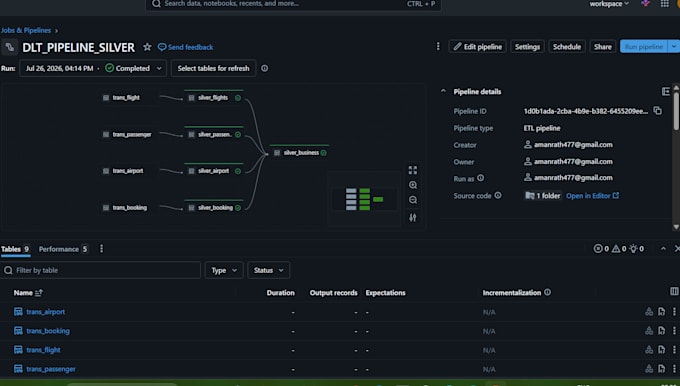Viewport: 680px width, 386px height.
Task: Open the pipeline kebab menu beside Edit pipeline
Action: pos(438,46)
